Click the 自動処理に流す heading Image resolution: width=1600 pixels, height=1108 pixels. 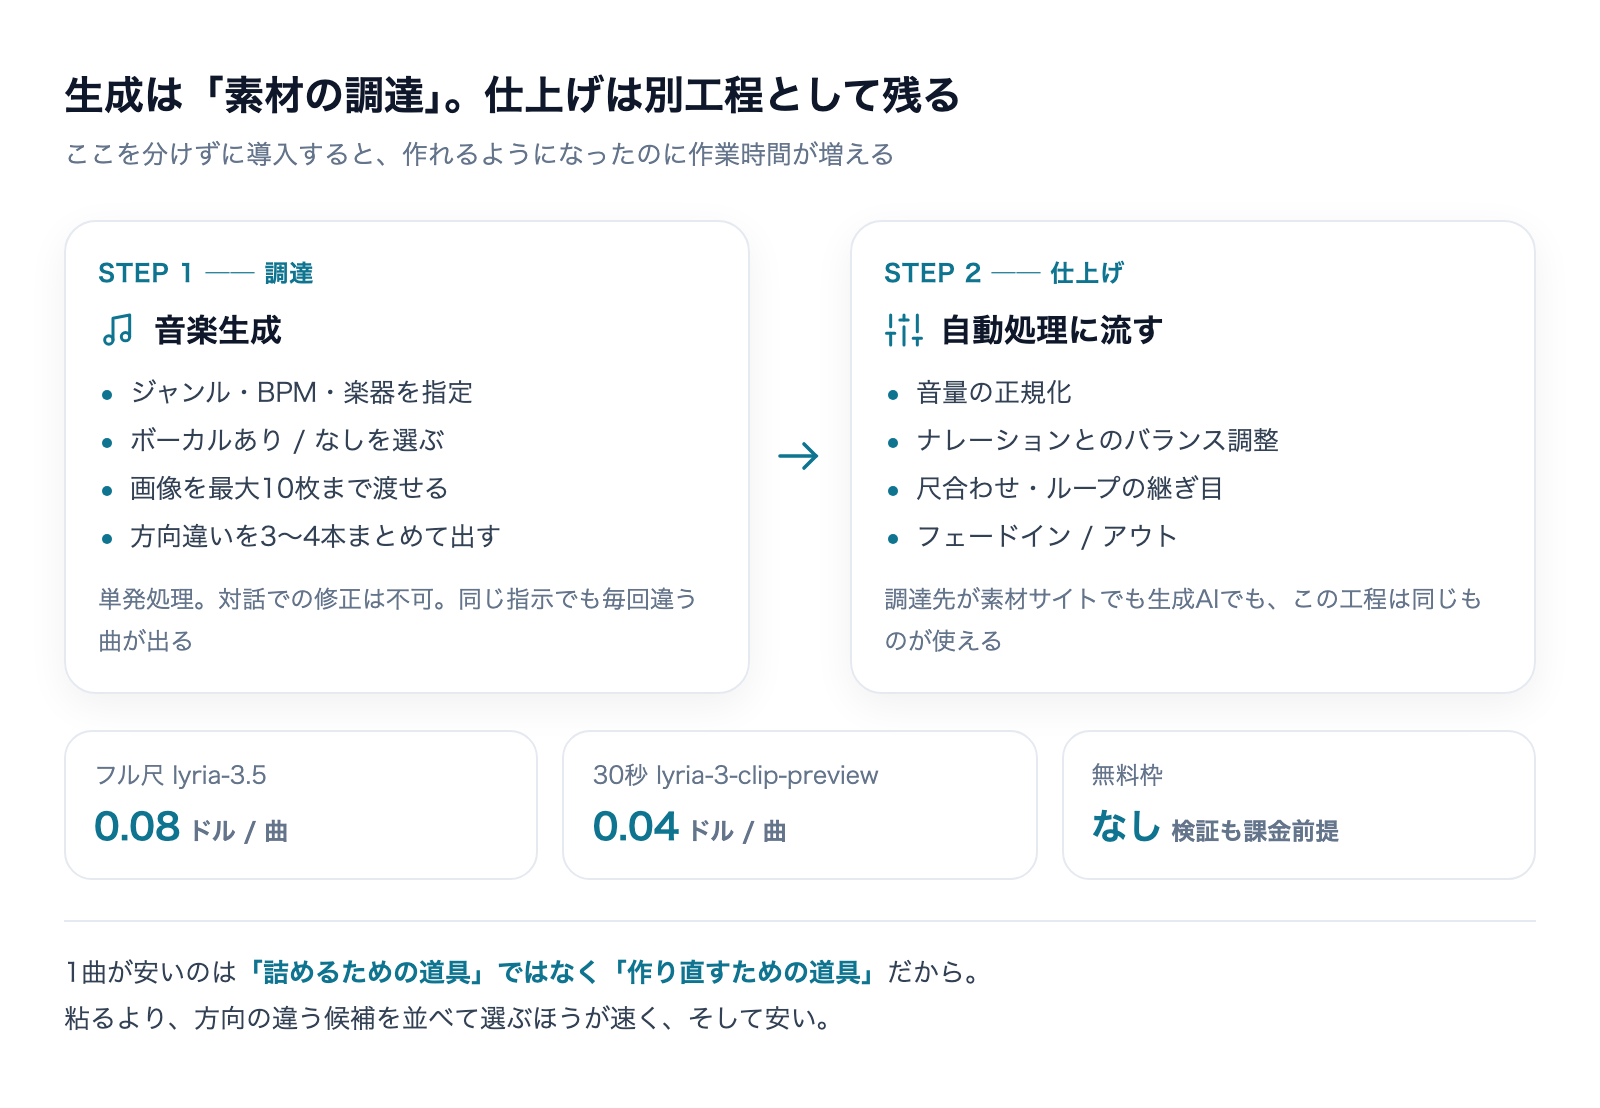click(1051, 330)
